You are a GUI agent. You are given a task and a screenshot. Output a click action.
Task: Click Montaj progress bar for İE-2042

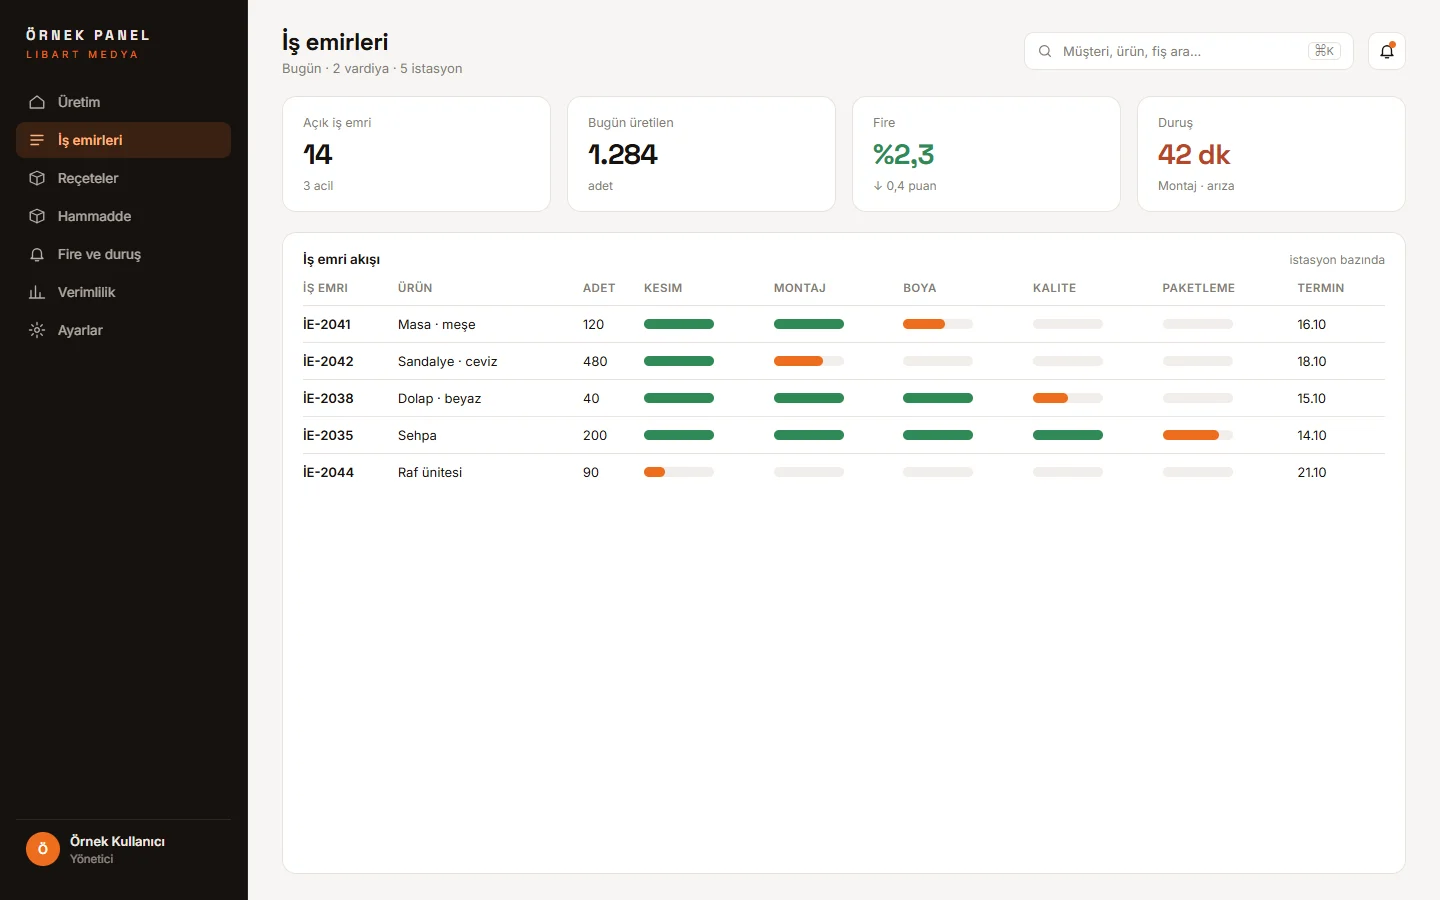[x=809, y=361]
